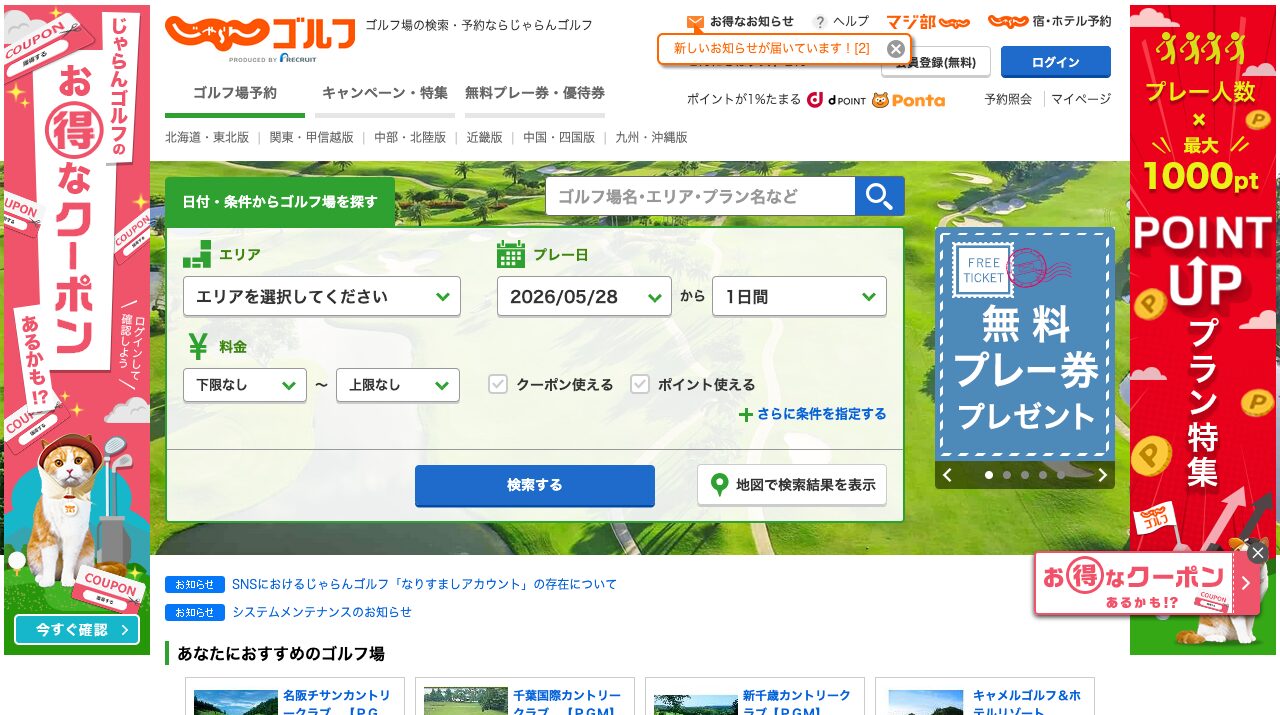Toggle the ポイント使える checkbox
Screen dimensions: 1280x715
click(x=640, y=384)
